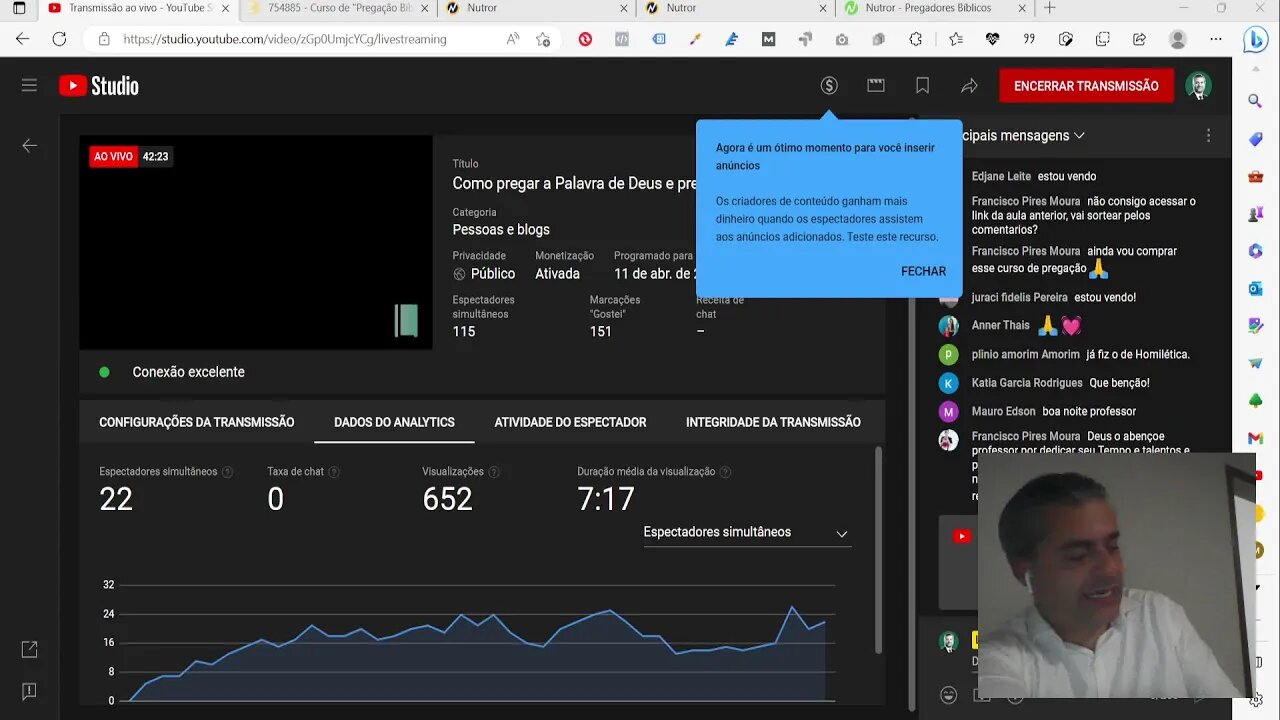This screenshot has width=1280, height=720.
Task: Click juraci fidelis Pereira's chat message
Action: pyautogui.click(x=1054, y=297)
